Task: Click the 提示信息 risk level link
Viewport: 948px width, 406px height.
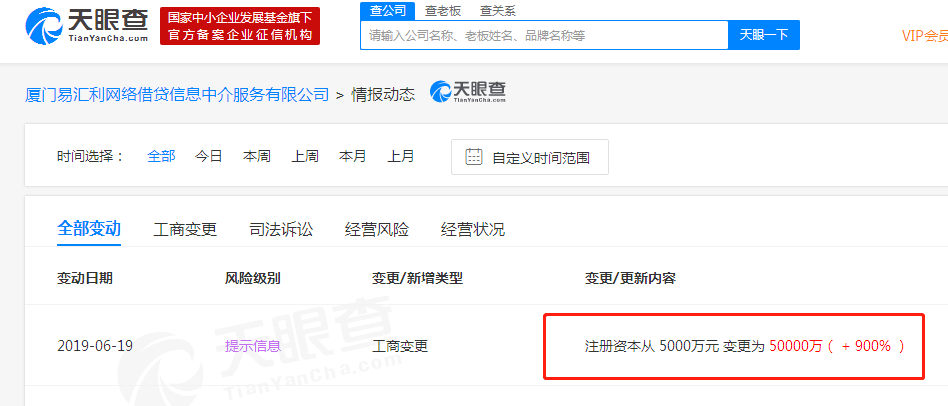Action: pos(253,346)
